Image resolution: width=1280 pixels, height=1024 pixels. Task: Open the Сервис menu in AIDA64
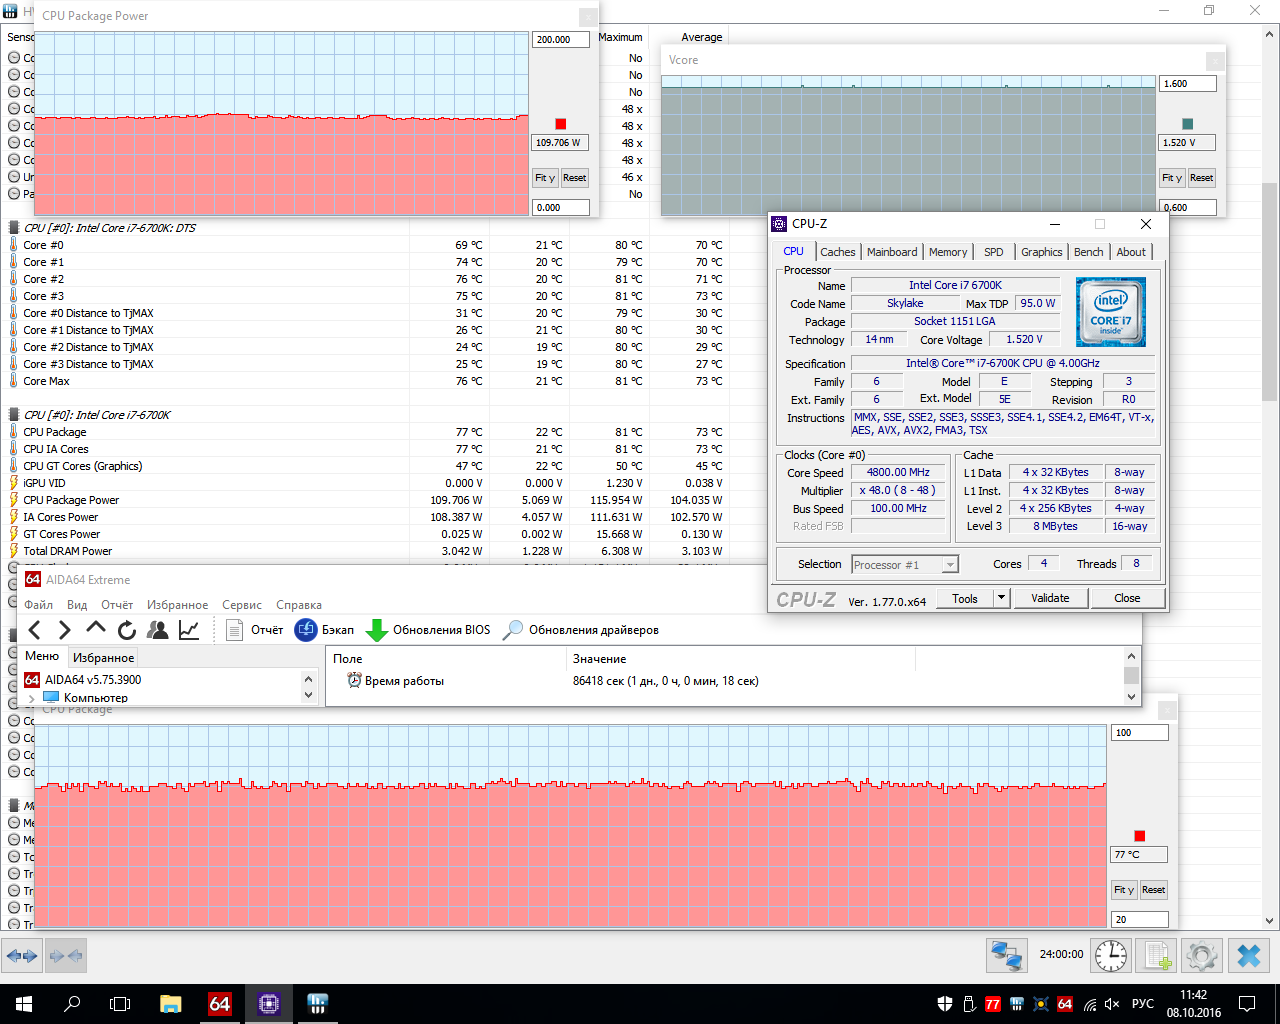pyautogui.click(x=242, y=605)
